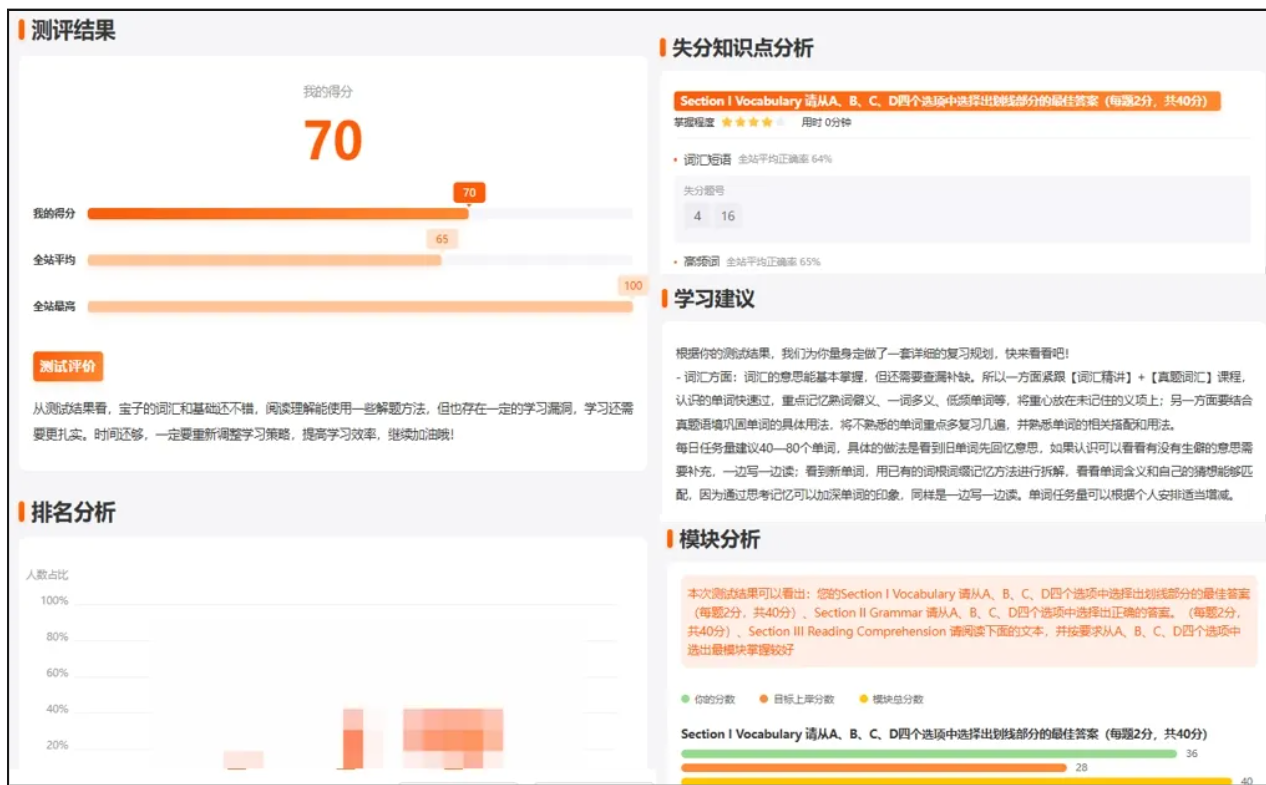Click the orange 70 badge above the score bar
Screen dimensions: 1266x785
[x=469, y=192]
